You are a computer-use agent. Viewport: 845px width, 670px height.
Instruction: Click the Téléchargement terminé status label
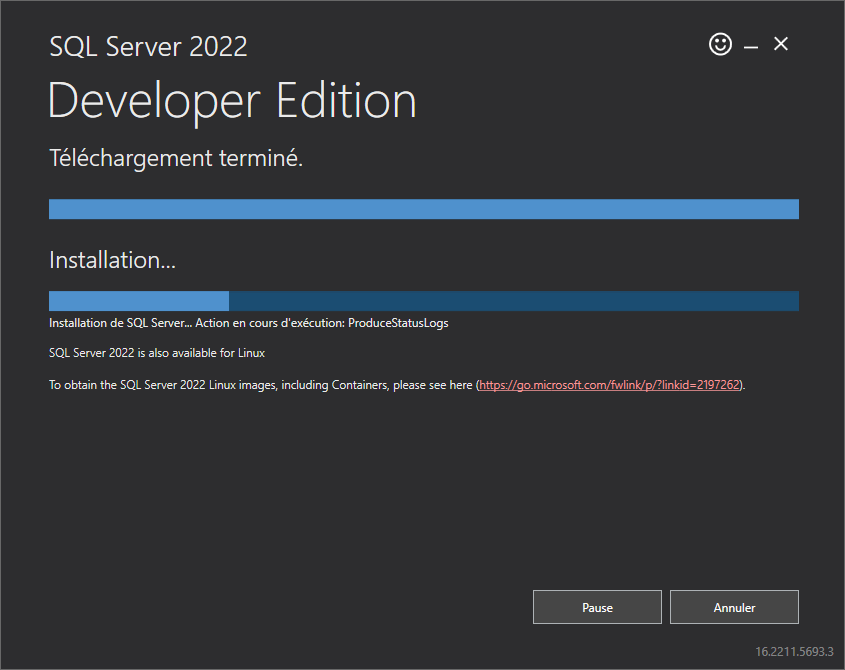point(176,158)
